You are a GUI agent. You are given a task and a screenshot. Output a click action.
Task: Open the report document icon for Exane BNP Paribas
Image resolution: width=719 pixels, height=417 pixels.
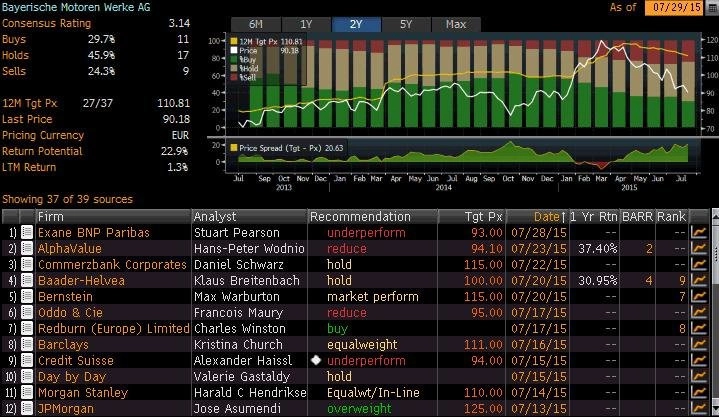pos(27,232)
